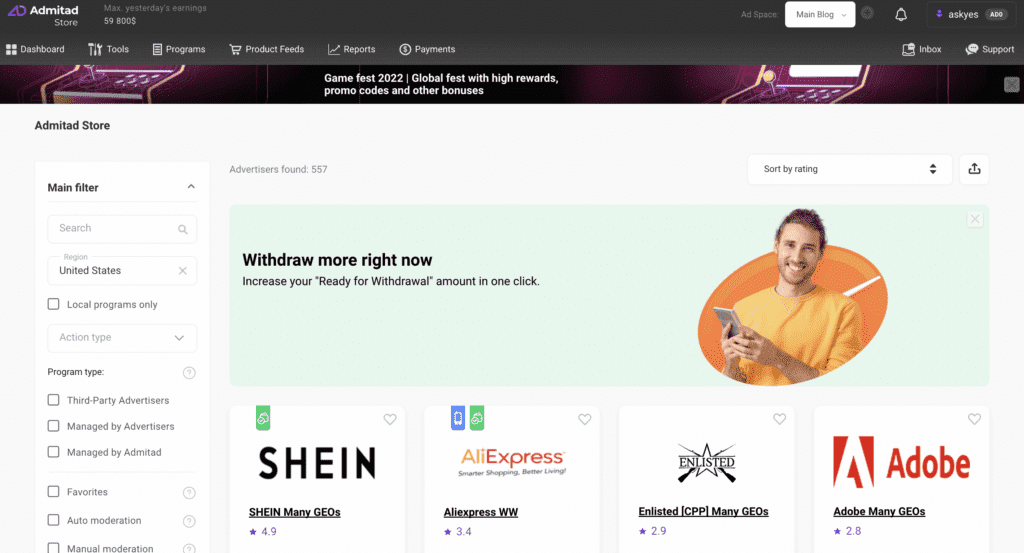Click the export advertisers icon
The height and width of the screenshot is (553, 1024).
[974, 169]
